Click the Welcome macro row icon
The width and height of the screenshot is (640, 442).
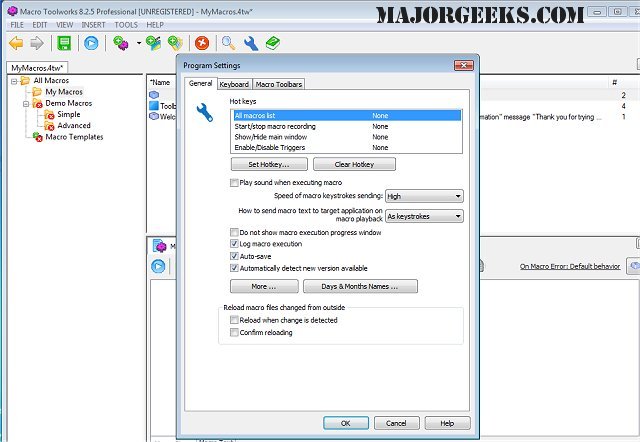point(154,116)
